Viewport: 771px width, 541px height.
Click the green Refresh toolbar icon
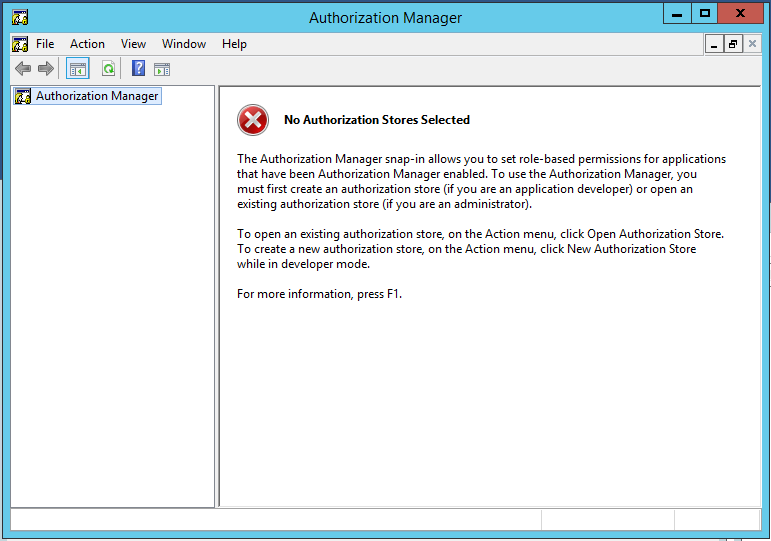click(x=108, y=69)
